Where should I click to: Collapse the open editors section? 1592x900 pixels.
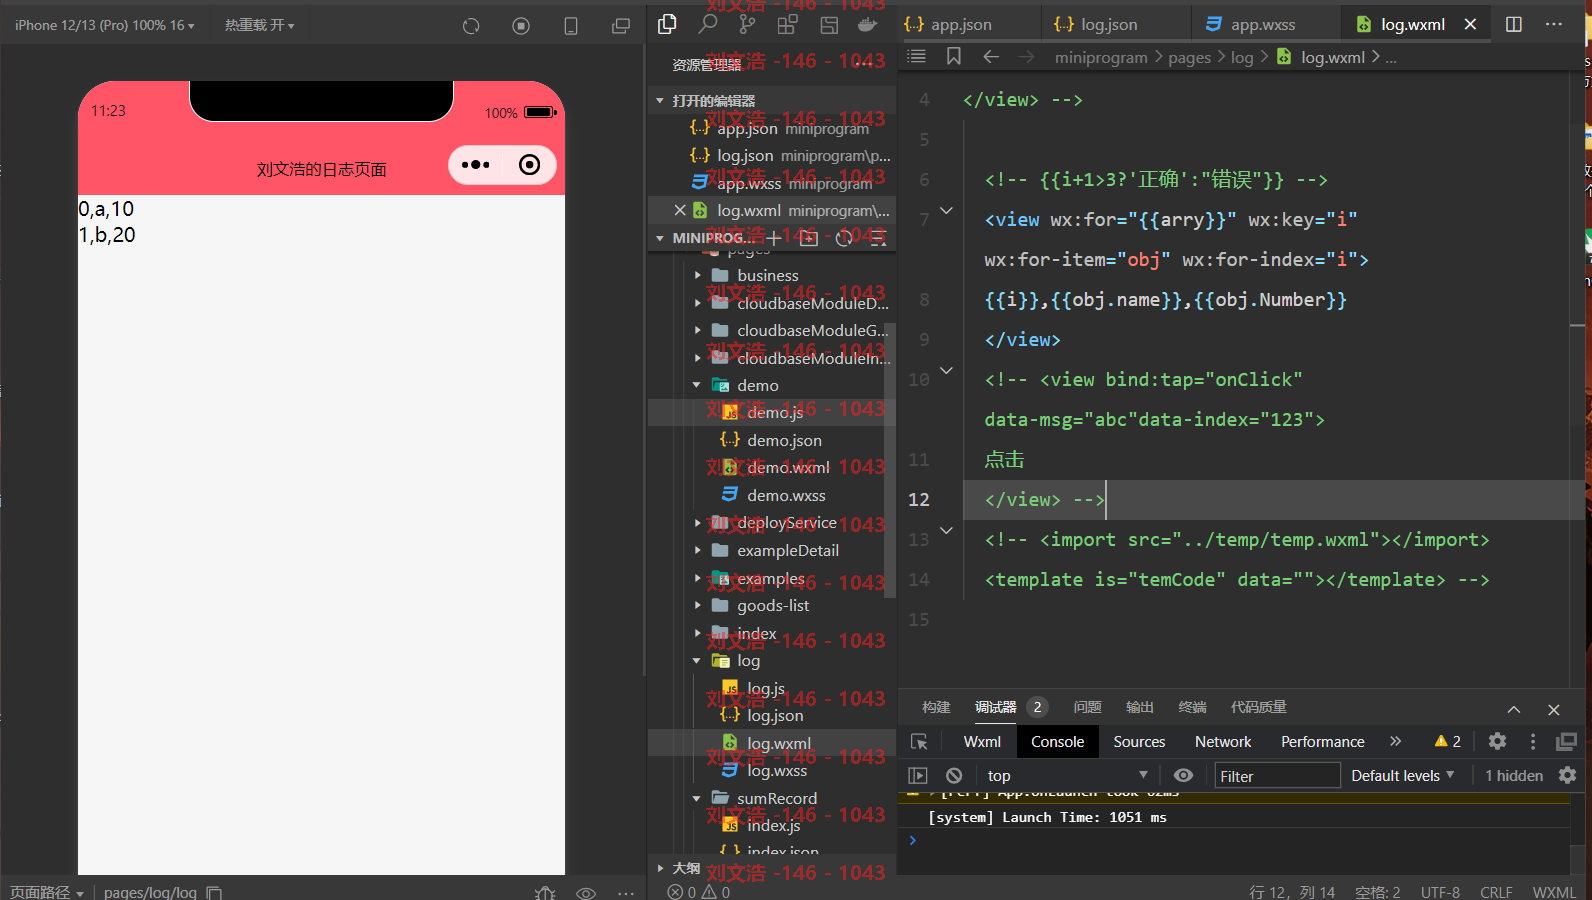tap(660, 101)
